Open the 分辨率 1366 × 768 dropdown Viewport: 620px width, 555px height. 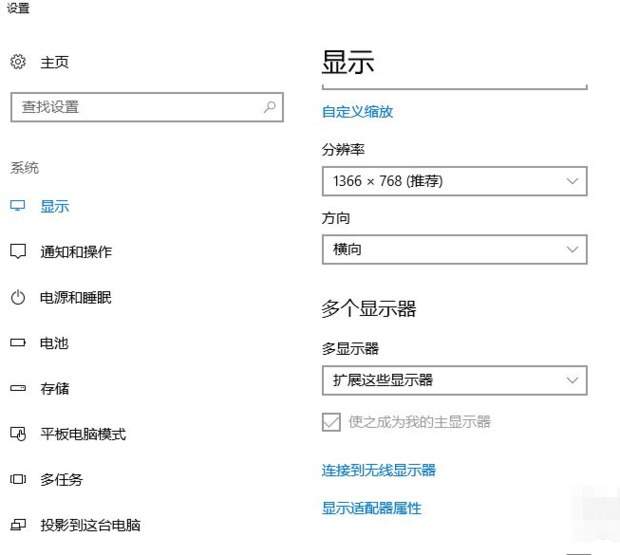(x=455, y=181)
